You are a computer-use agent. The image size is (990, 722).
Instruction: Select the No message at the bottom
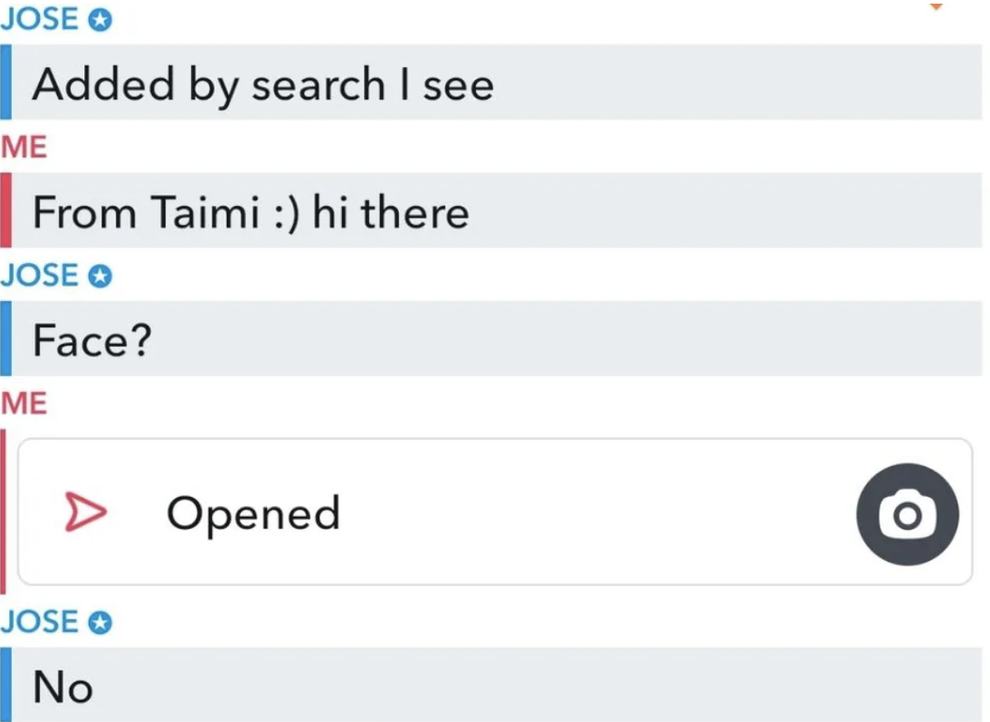62,686
